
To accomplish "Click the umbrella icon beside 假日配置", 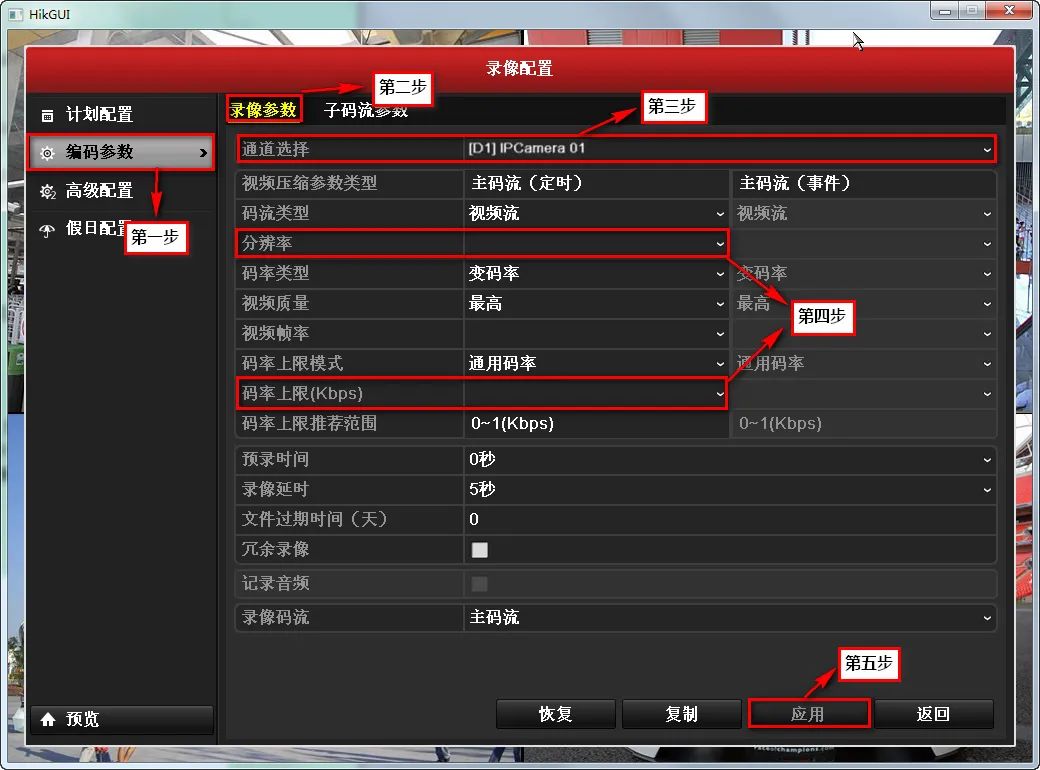I will point(47,229).
